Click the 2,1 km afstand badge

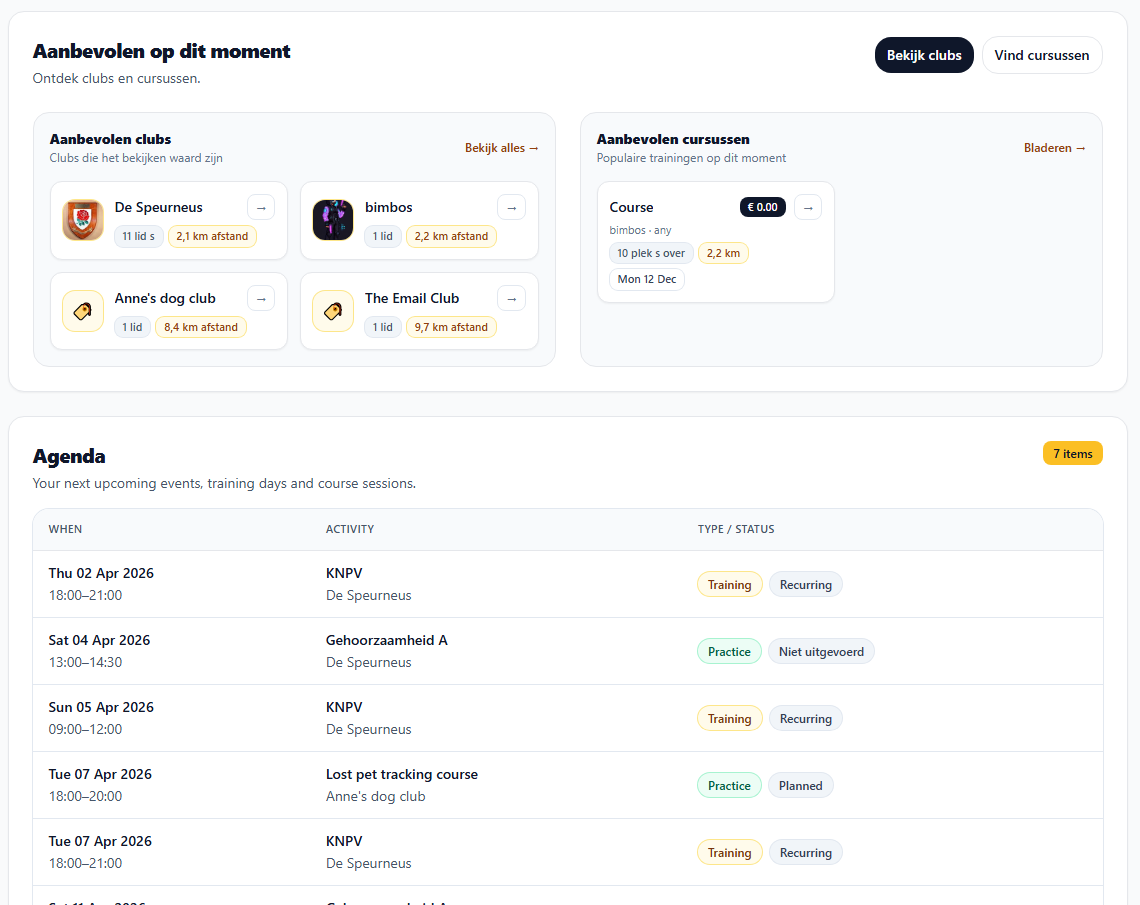click(212, 236)
